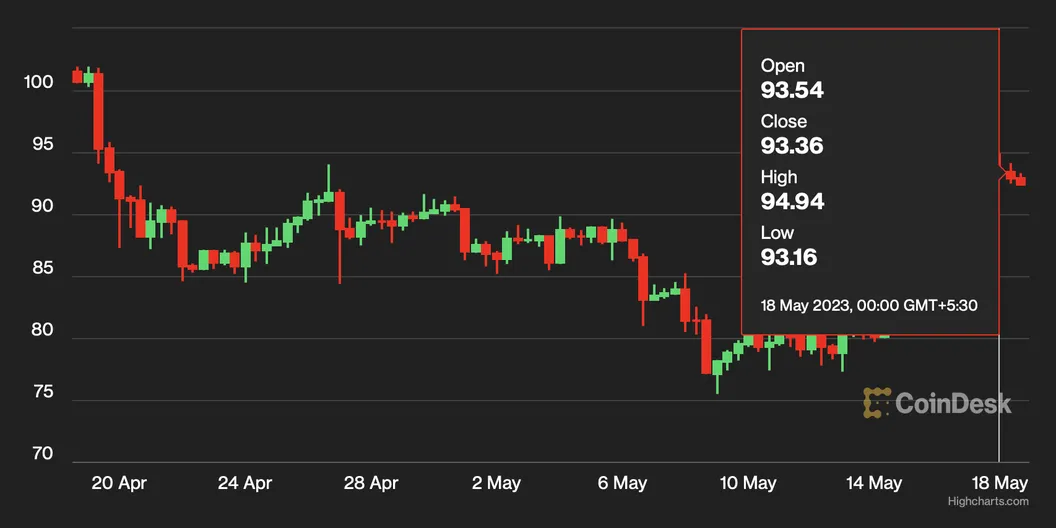This screenshot has height=528, width=1056.
Task: Click the 28 Apr date label
Action: [x=371, y=483]
